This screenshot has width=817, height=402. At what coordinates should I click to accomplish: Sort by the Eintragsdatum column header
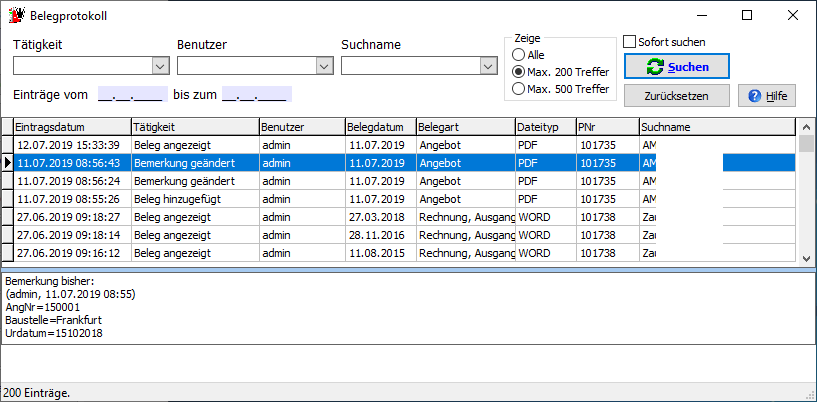[72, 127]
